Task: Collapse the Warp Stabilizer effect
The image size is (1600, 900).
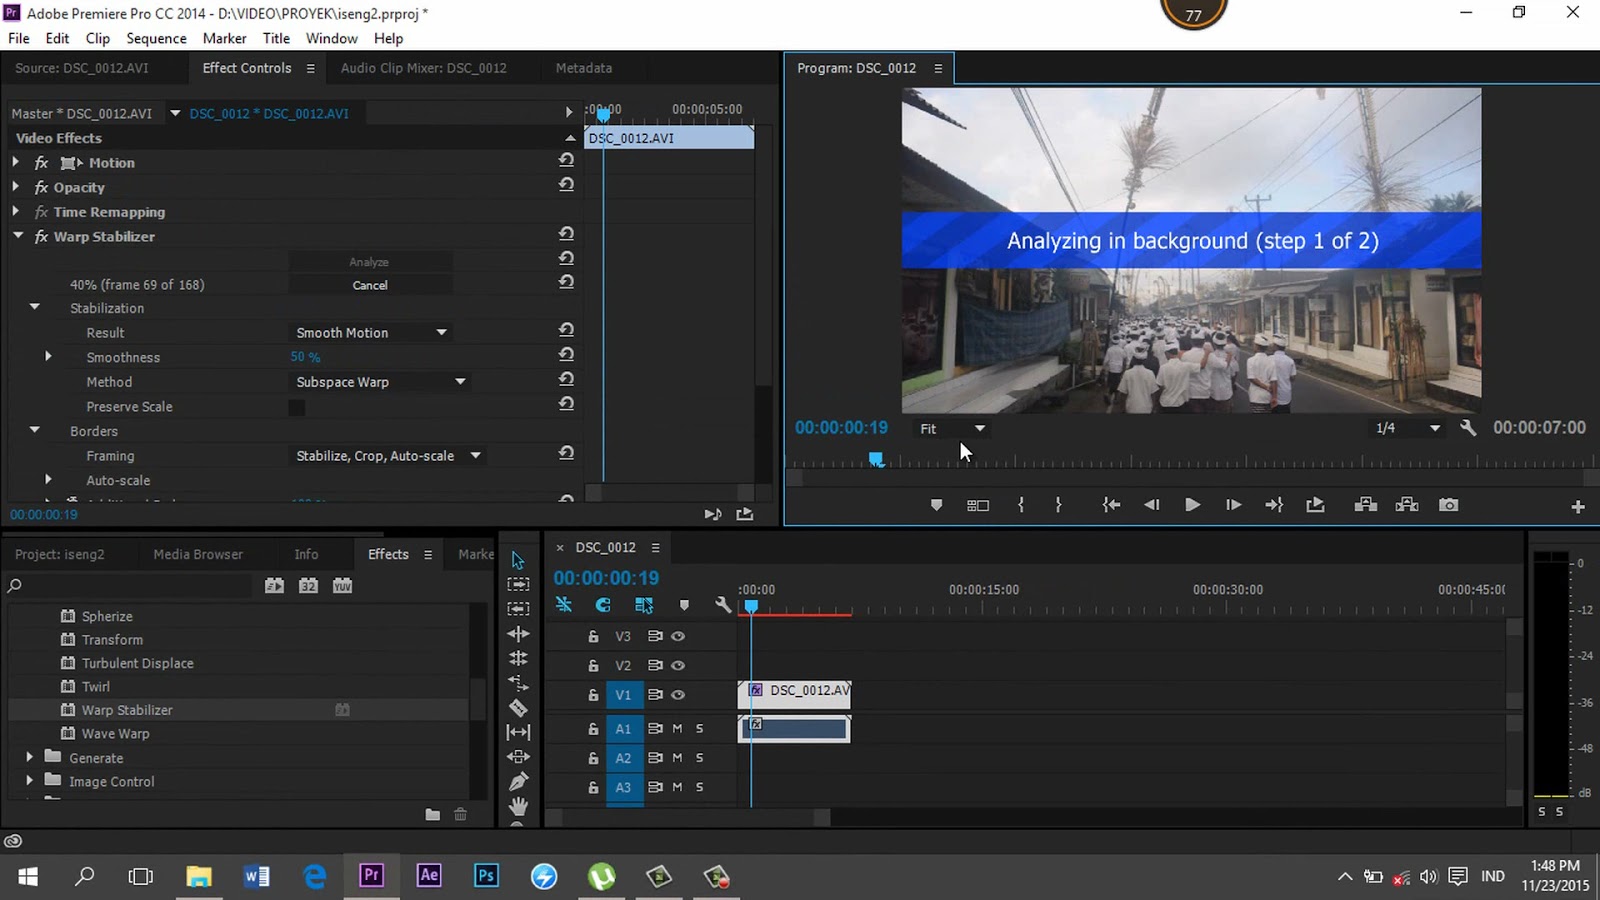Action: (x=17, y=236)
